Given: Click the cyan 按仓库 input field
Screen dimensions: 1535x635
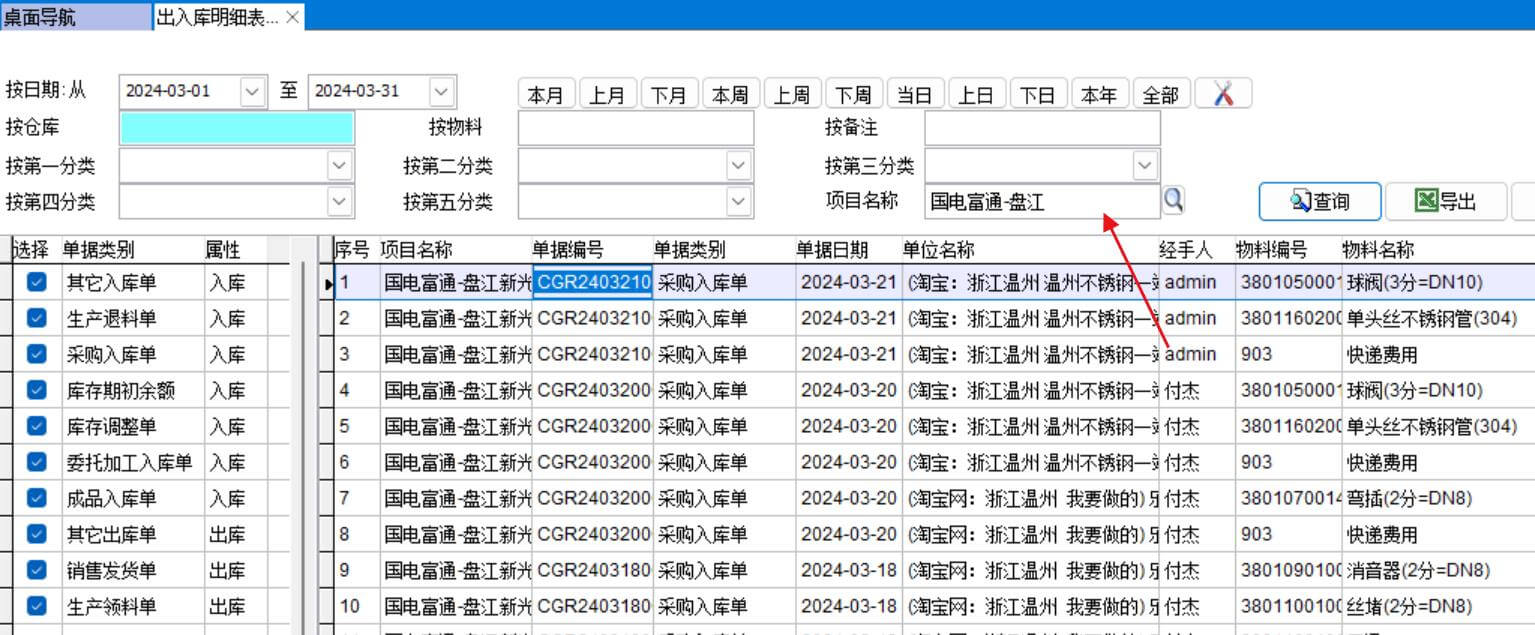Looking at the screenshot, I should (x=236, y=128).
